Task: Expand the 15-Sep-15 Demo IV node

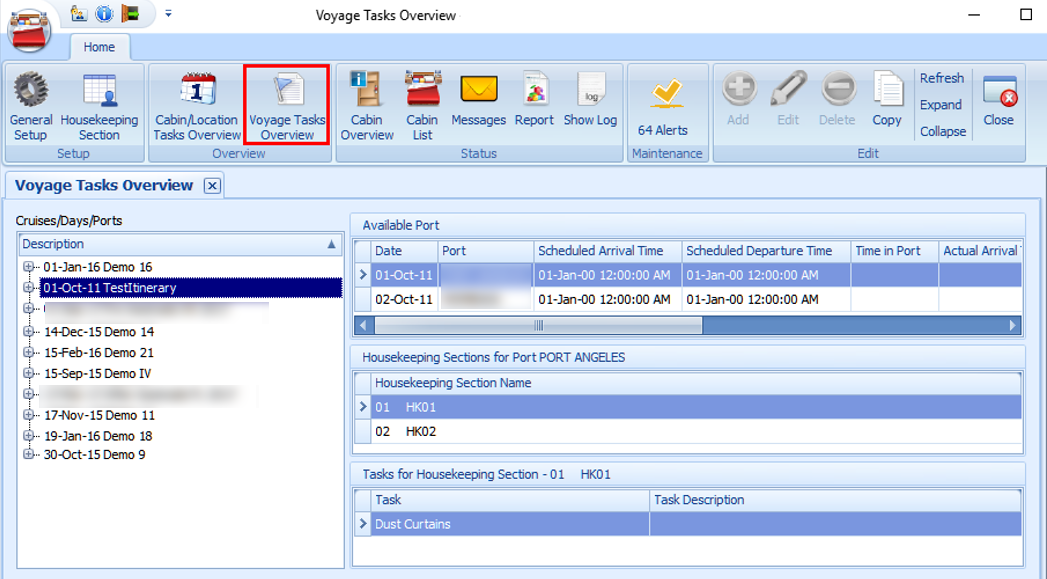Action: 28,373
